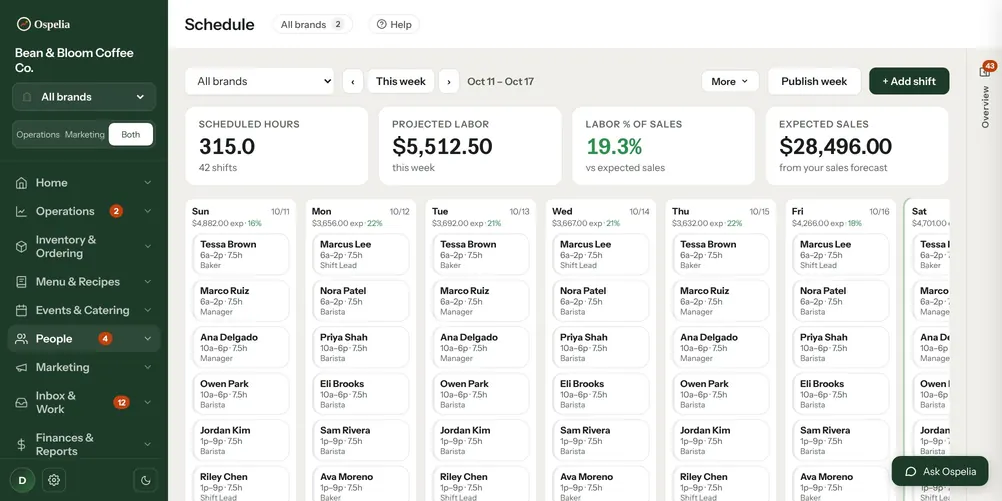
Task: Open Marcus Lee's Monday Shift Lead shift
Action: pyautogui.click(x=360, y=254)
